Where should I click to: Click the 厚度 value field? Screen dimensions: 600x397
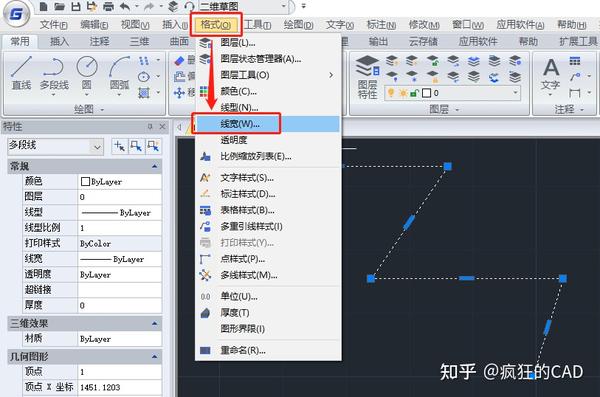click(x=119, y=306)
